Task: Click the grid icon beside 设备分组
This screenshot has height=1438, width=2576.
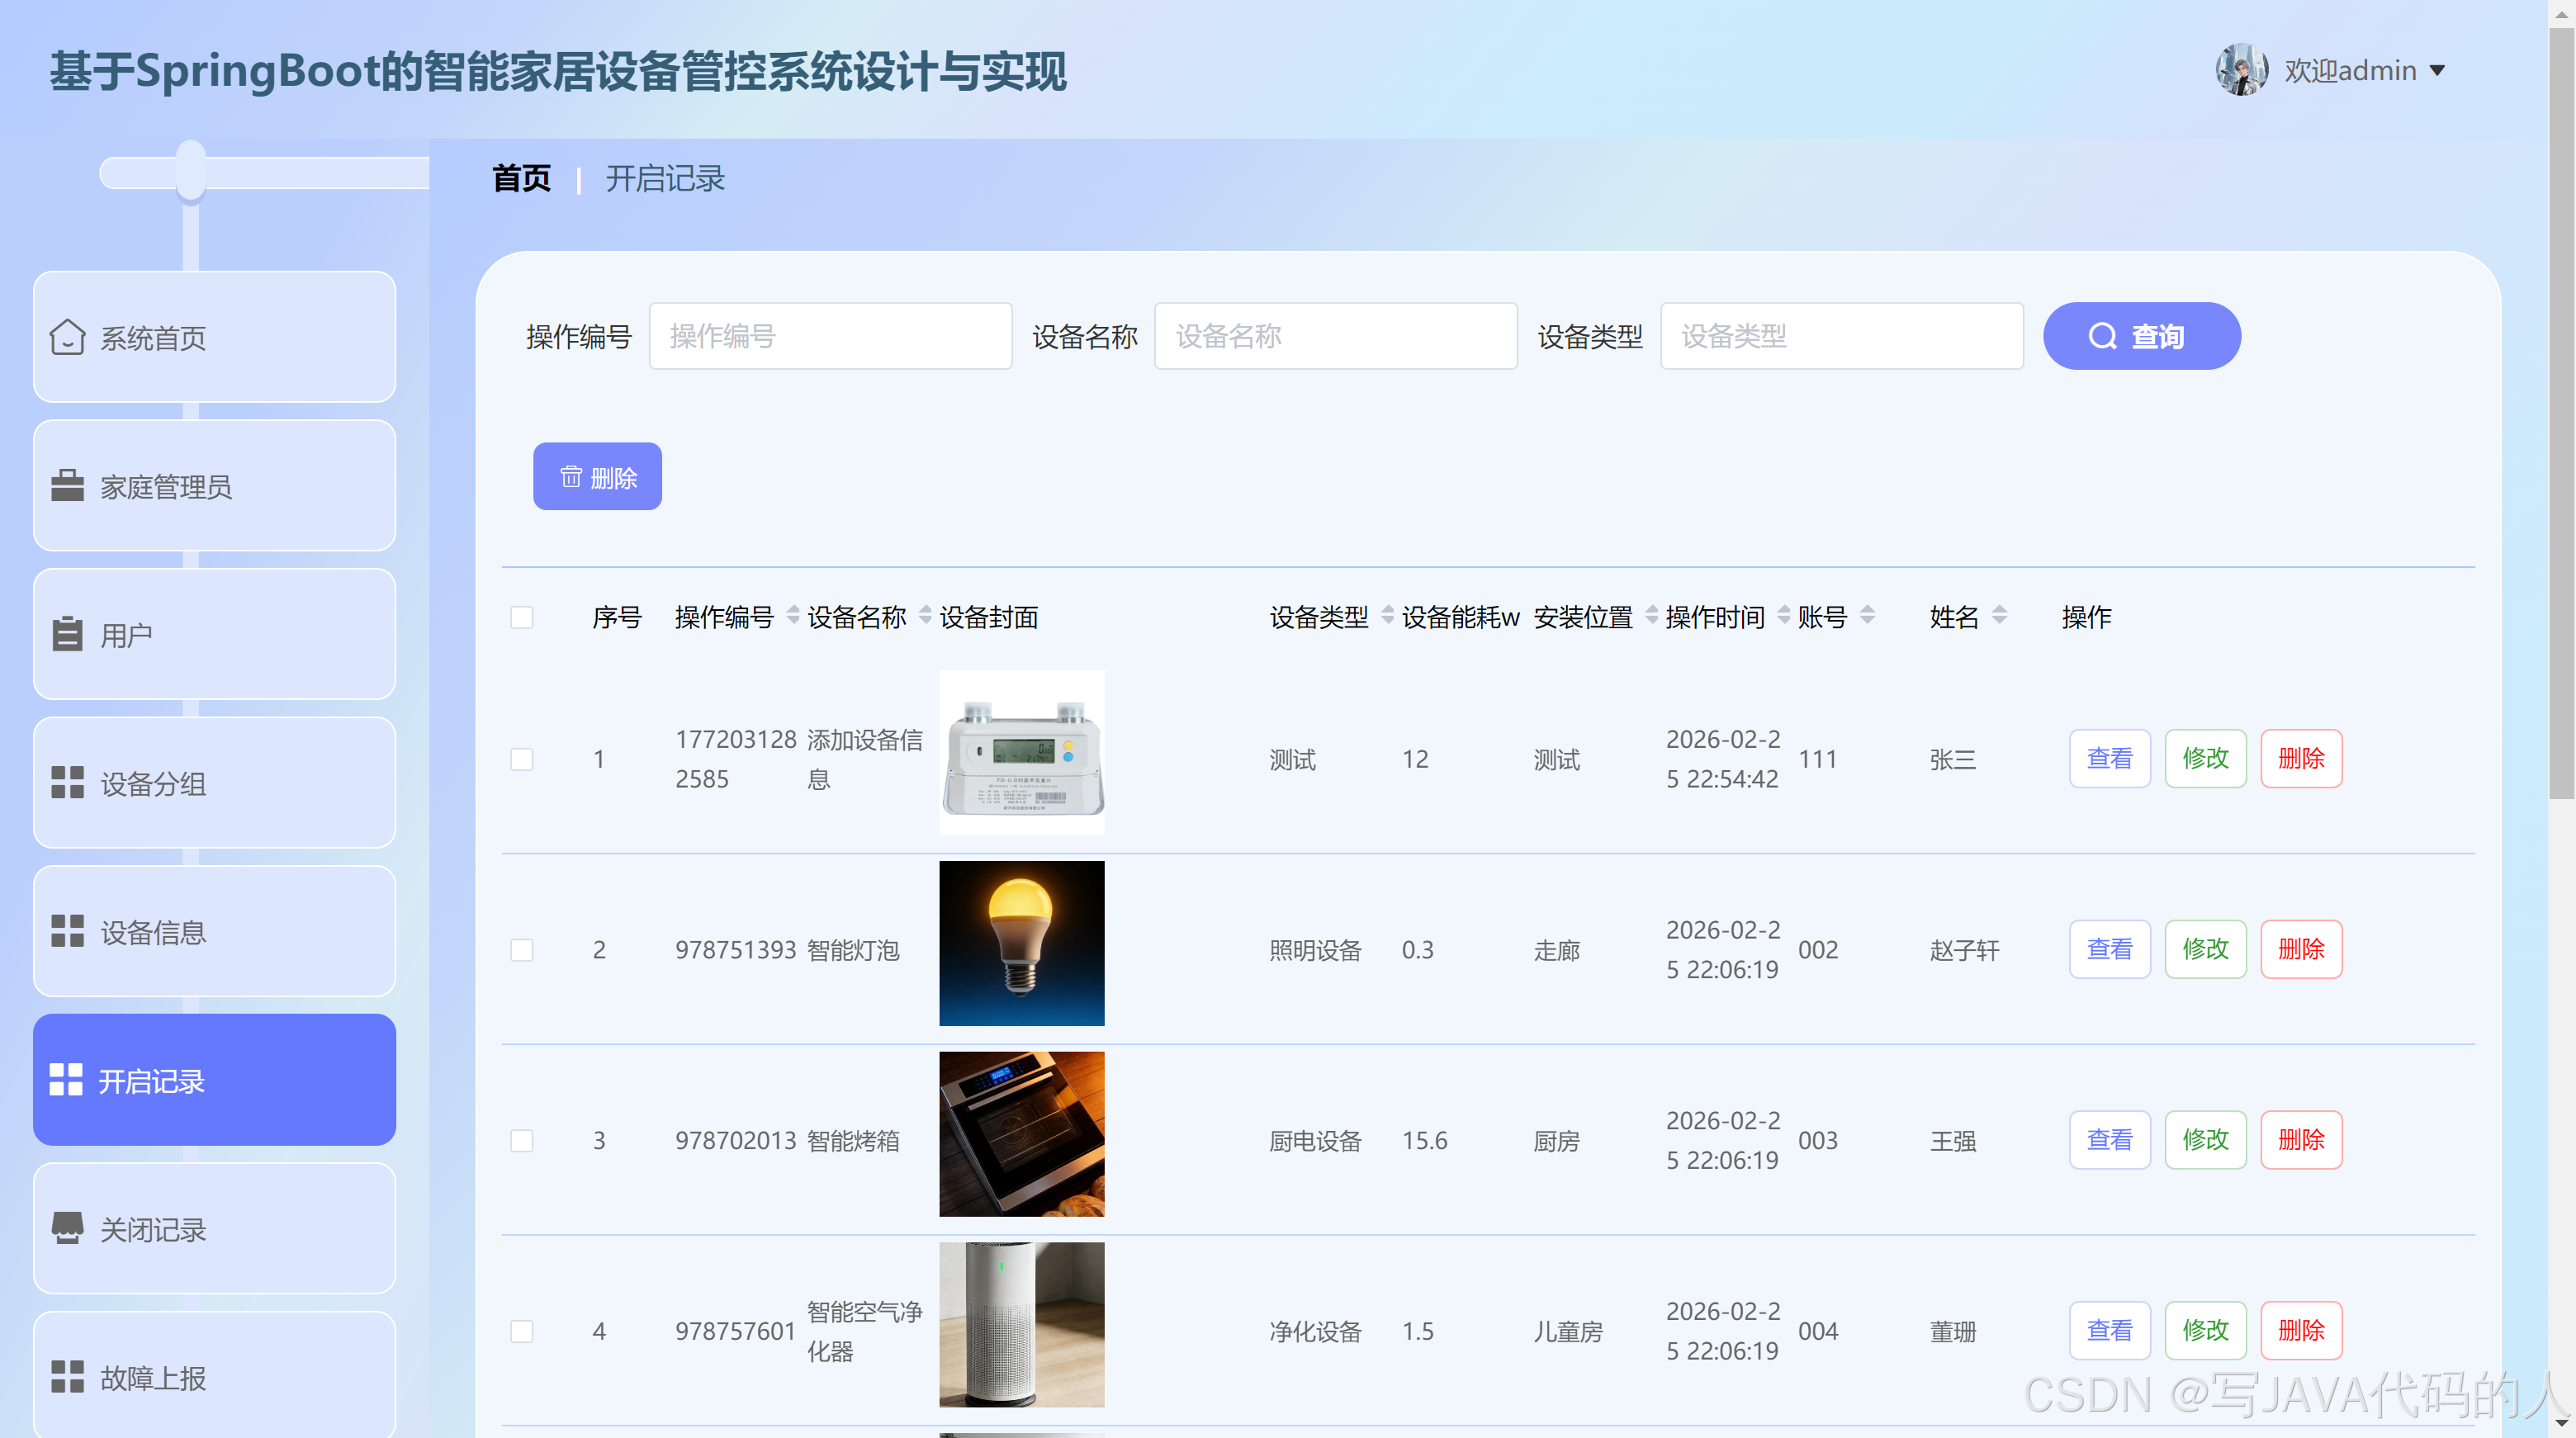Action: [x=67, y=782]
